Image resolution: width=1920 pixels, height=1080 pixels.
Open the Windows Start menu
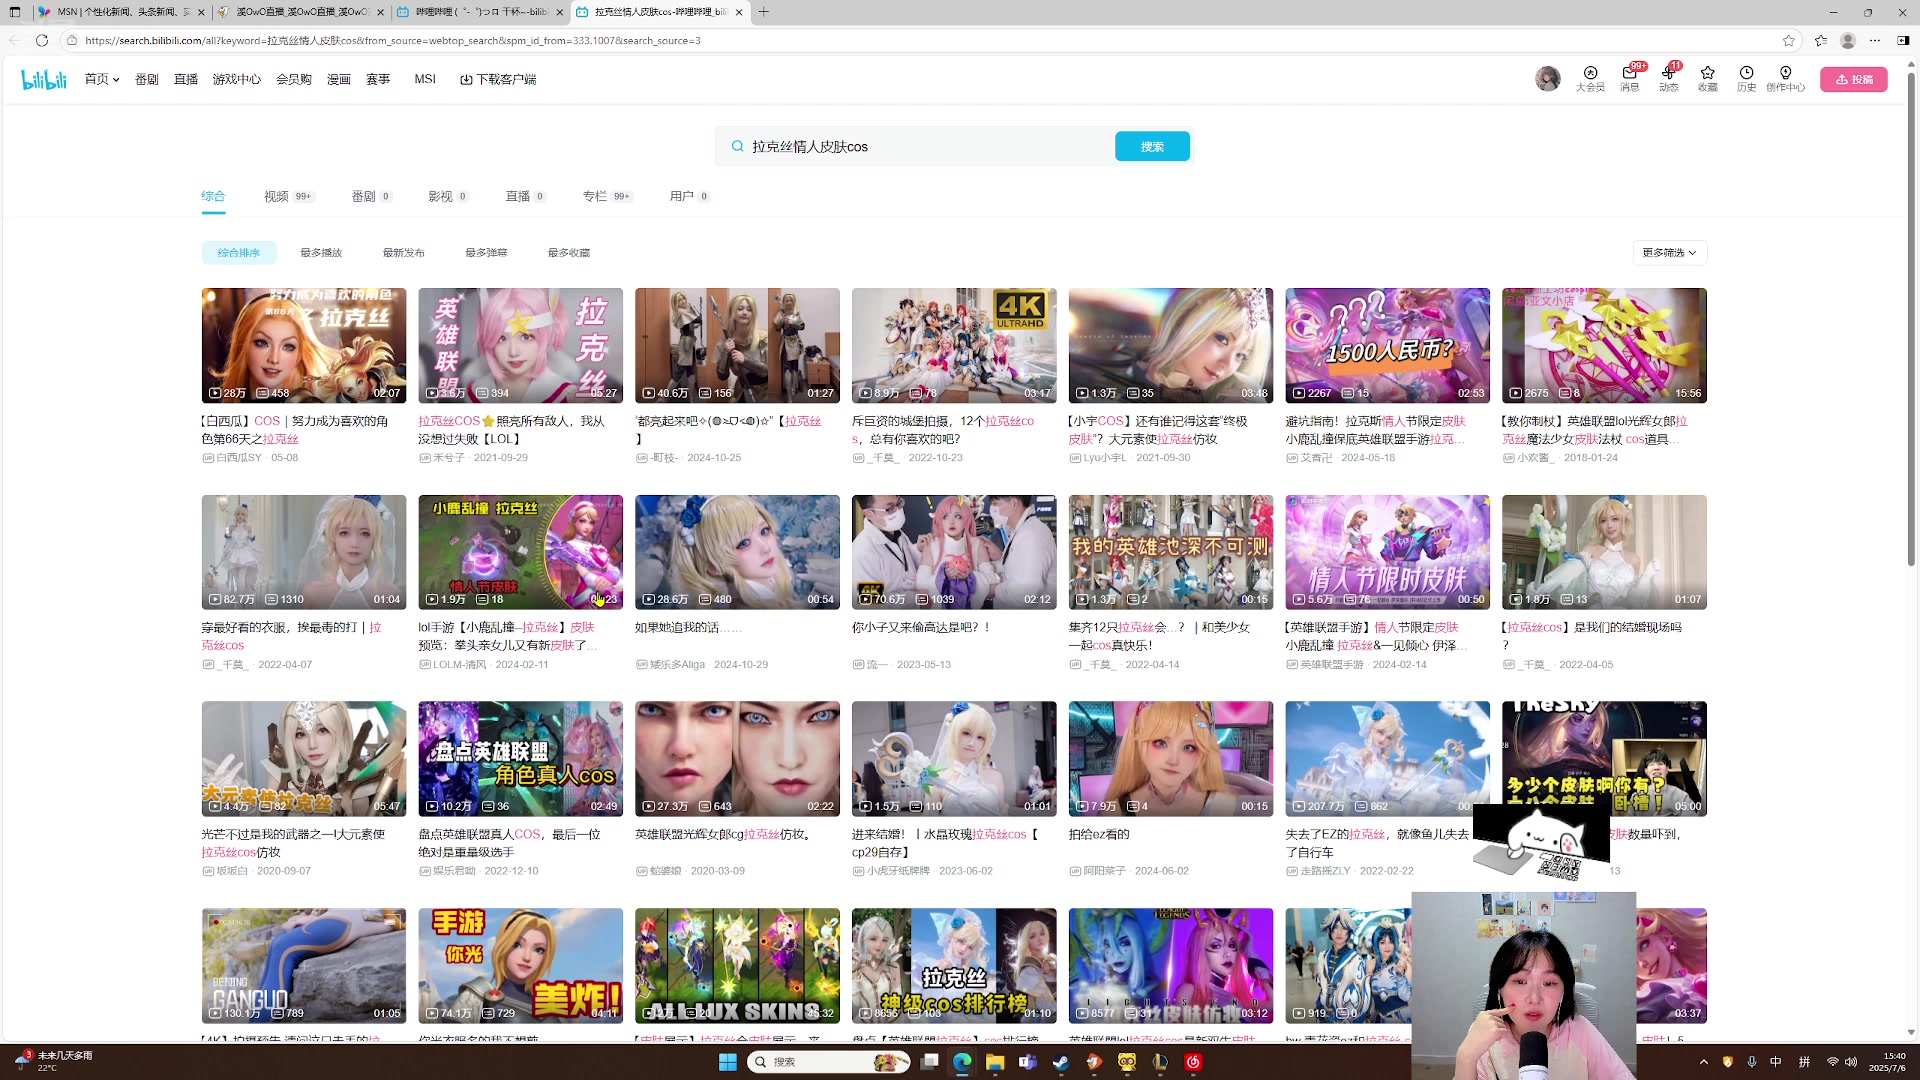728,1062
